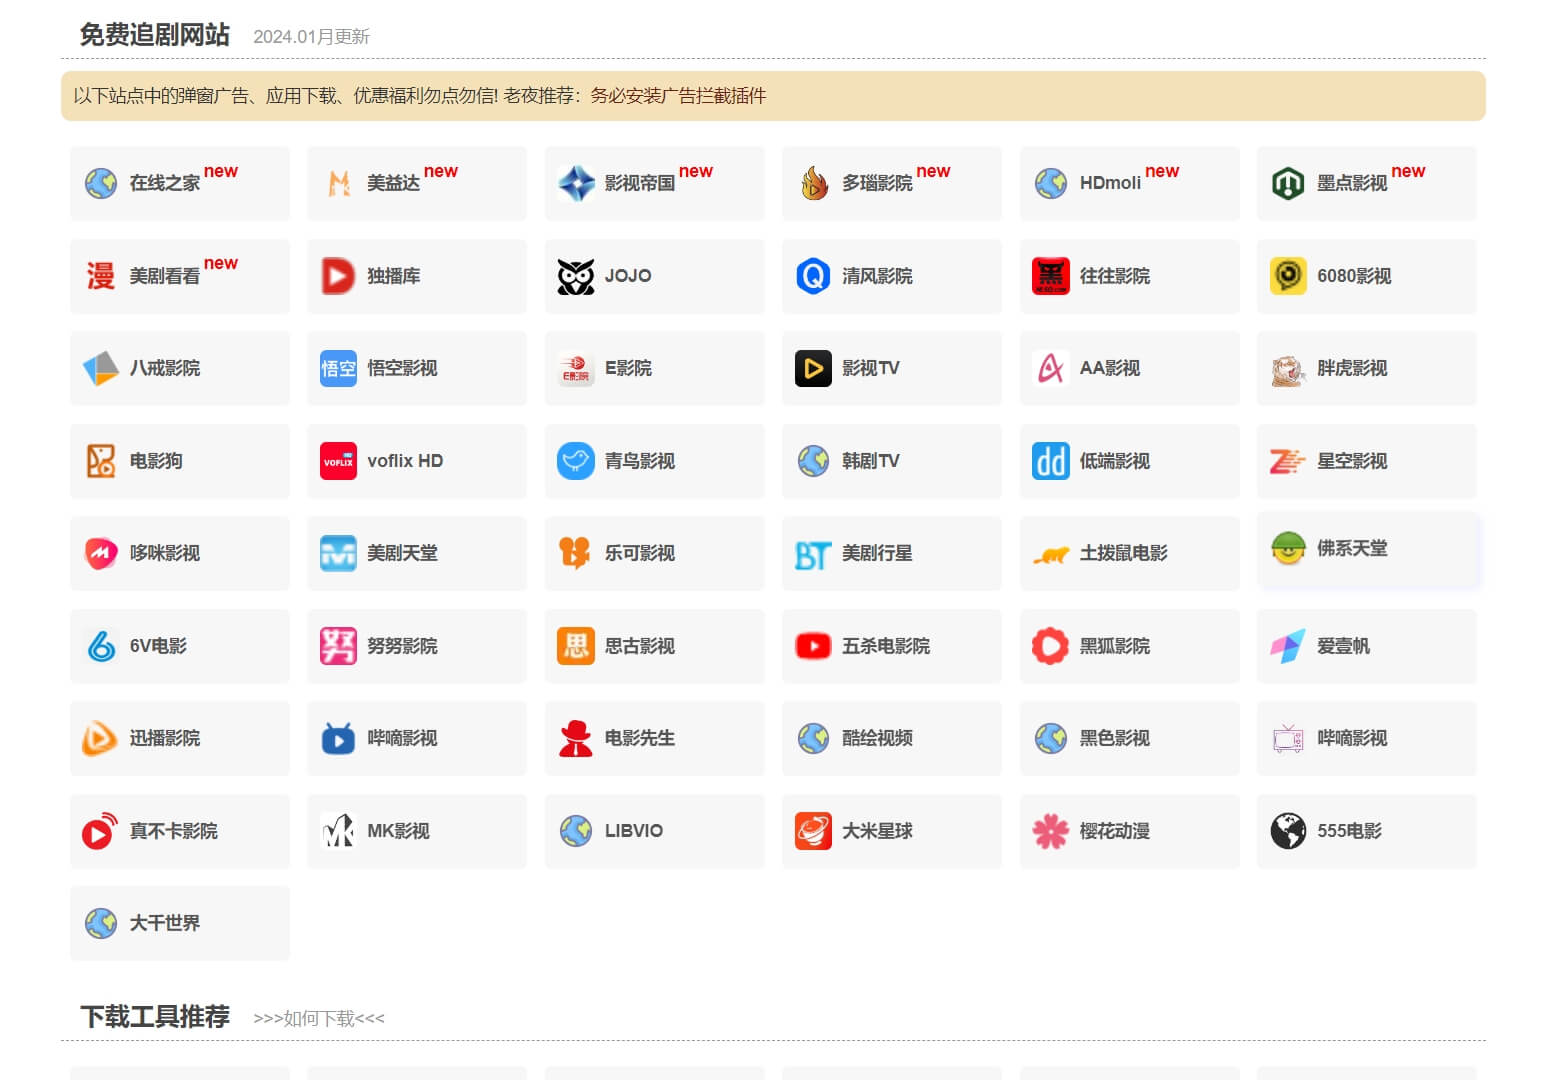Click the 务必安装广告拦截插件 recommendation link

point(678,96)
